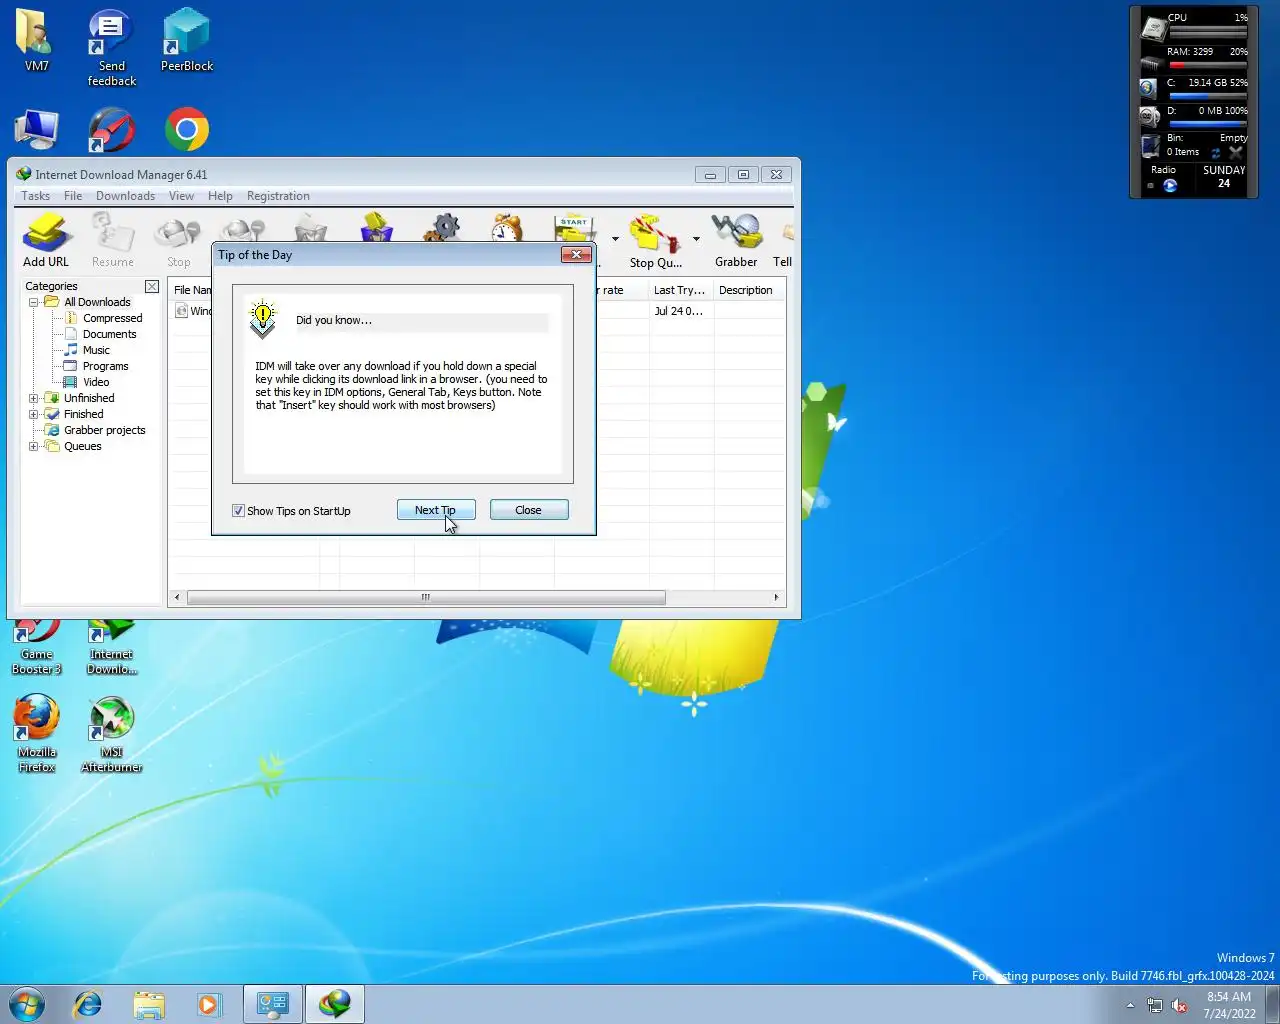Click the Last Try column header
1280x1024 pixels.
point(681,290)
